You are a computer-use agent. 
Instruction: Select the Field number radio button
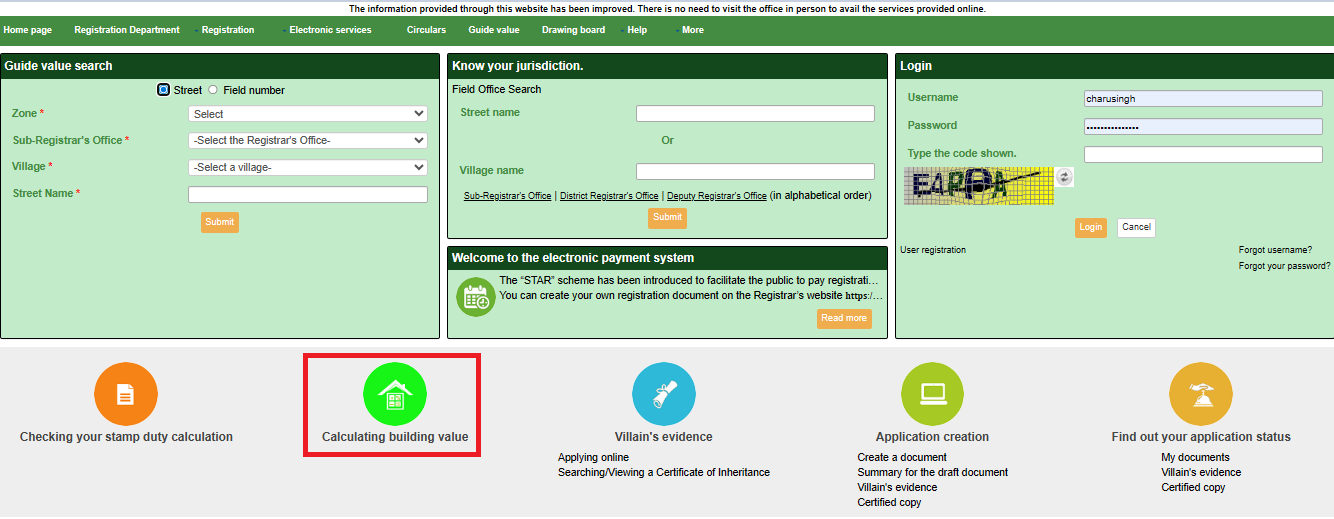coord(213,90)
